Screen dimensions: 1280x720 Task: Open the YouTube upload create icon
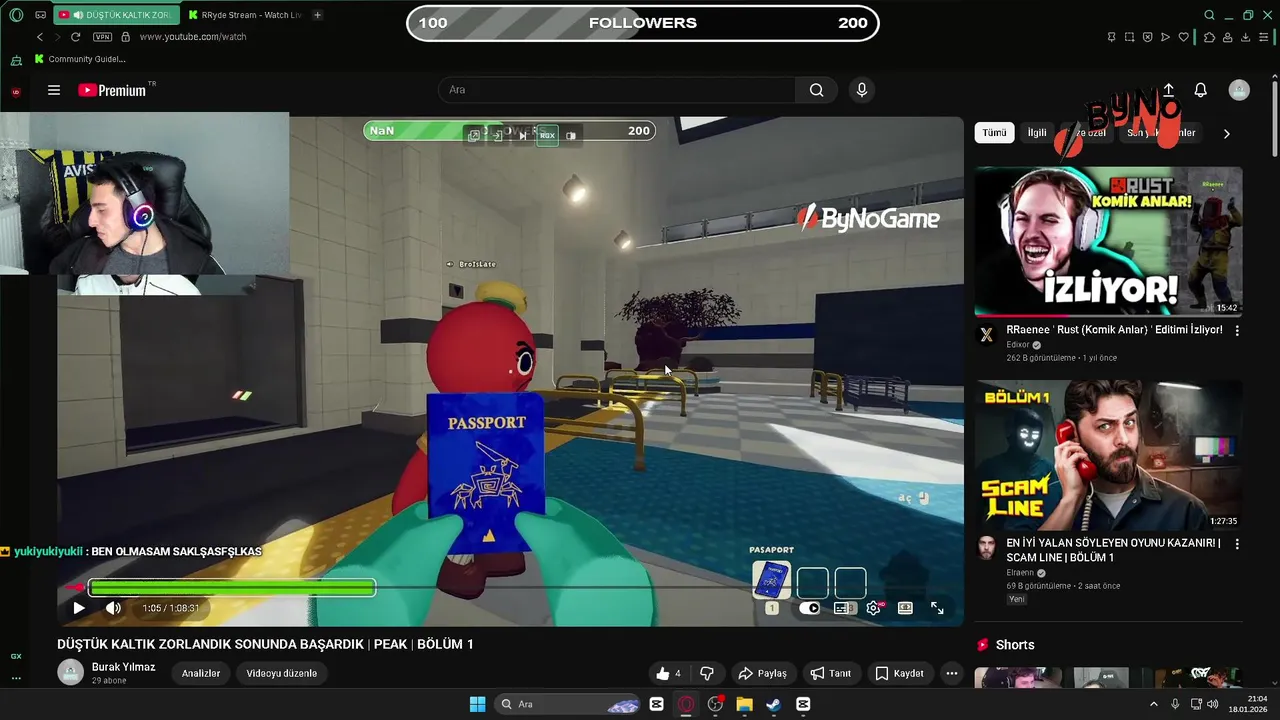coord(1168,90)
